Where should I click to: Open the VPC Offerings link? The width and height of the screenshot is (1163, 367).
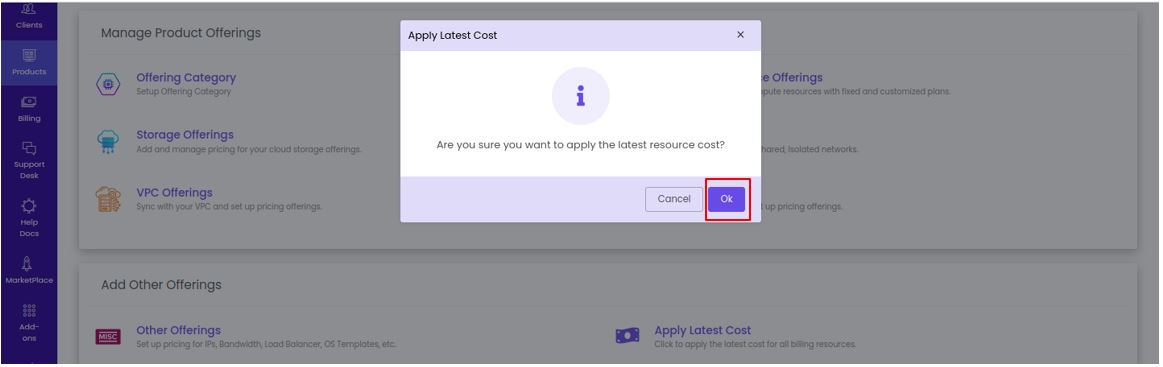point(174,192)
